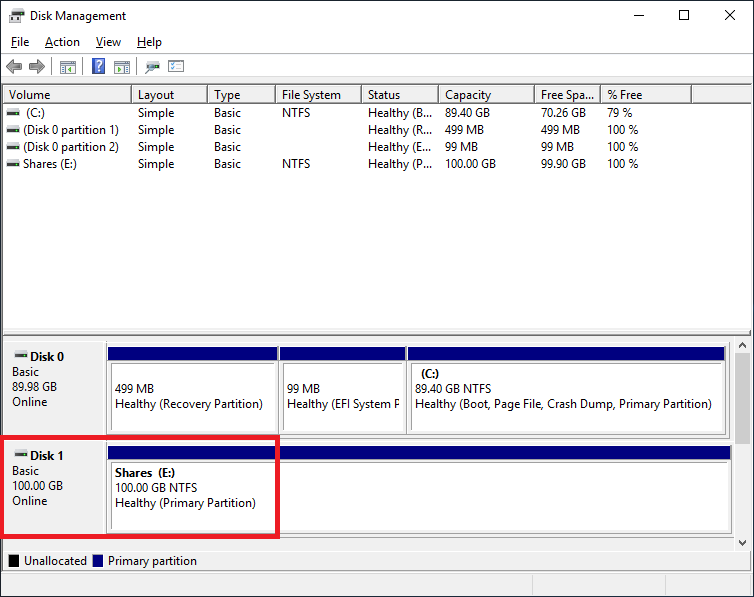Click the scroll down arrow in disk pane

(743, 542)
